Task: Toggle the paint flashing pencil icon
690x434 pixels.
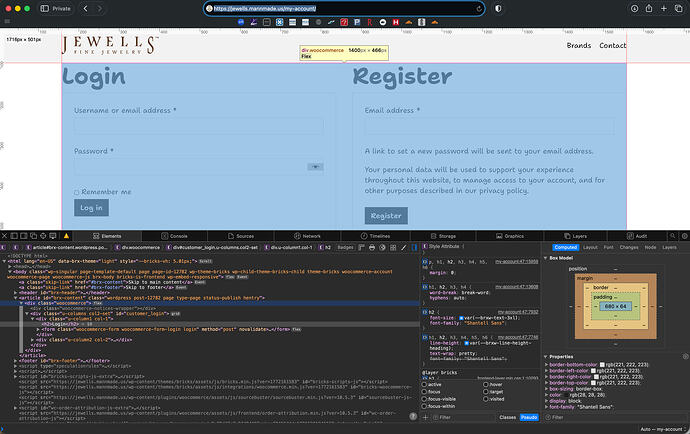Action: point(404,247)
